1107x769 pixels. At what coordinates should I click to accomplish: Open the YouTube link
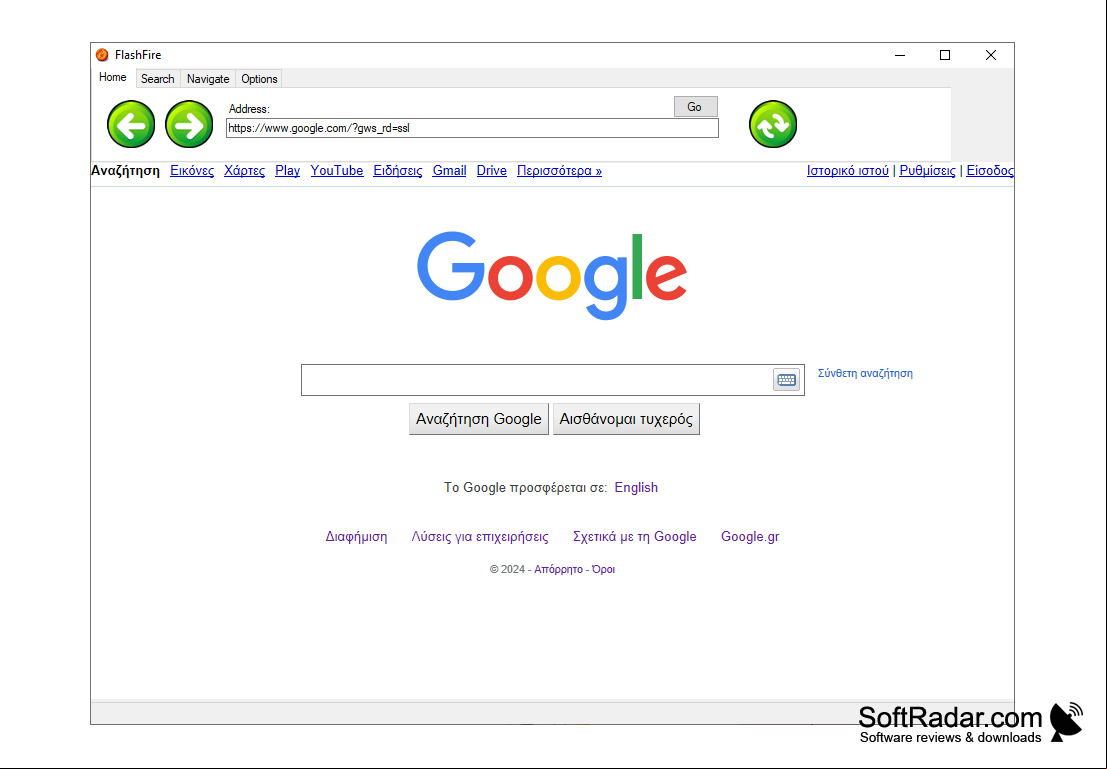click(337, 171)
